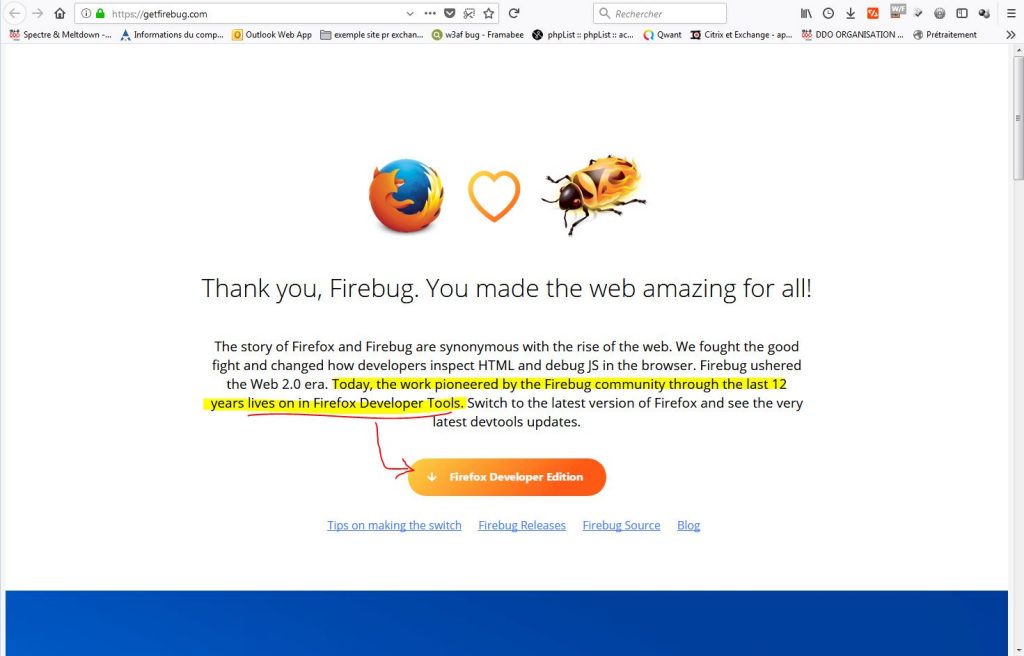Click the vertical page scrollbar thumb
Image resolution: width=1024 pixels, height=656 pixels.
(x=1018, y=118)
